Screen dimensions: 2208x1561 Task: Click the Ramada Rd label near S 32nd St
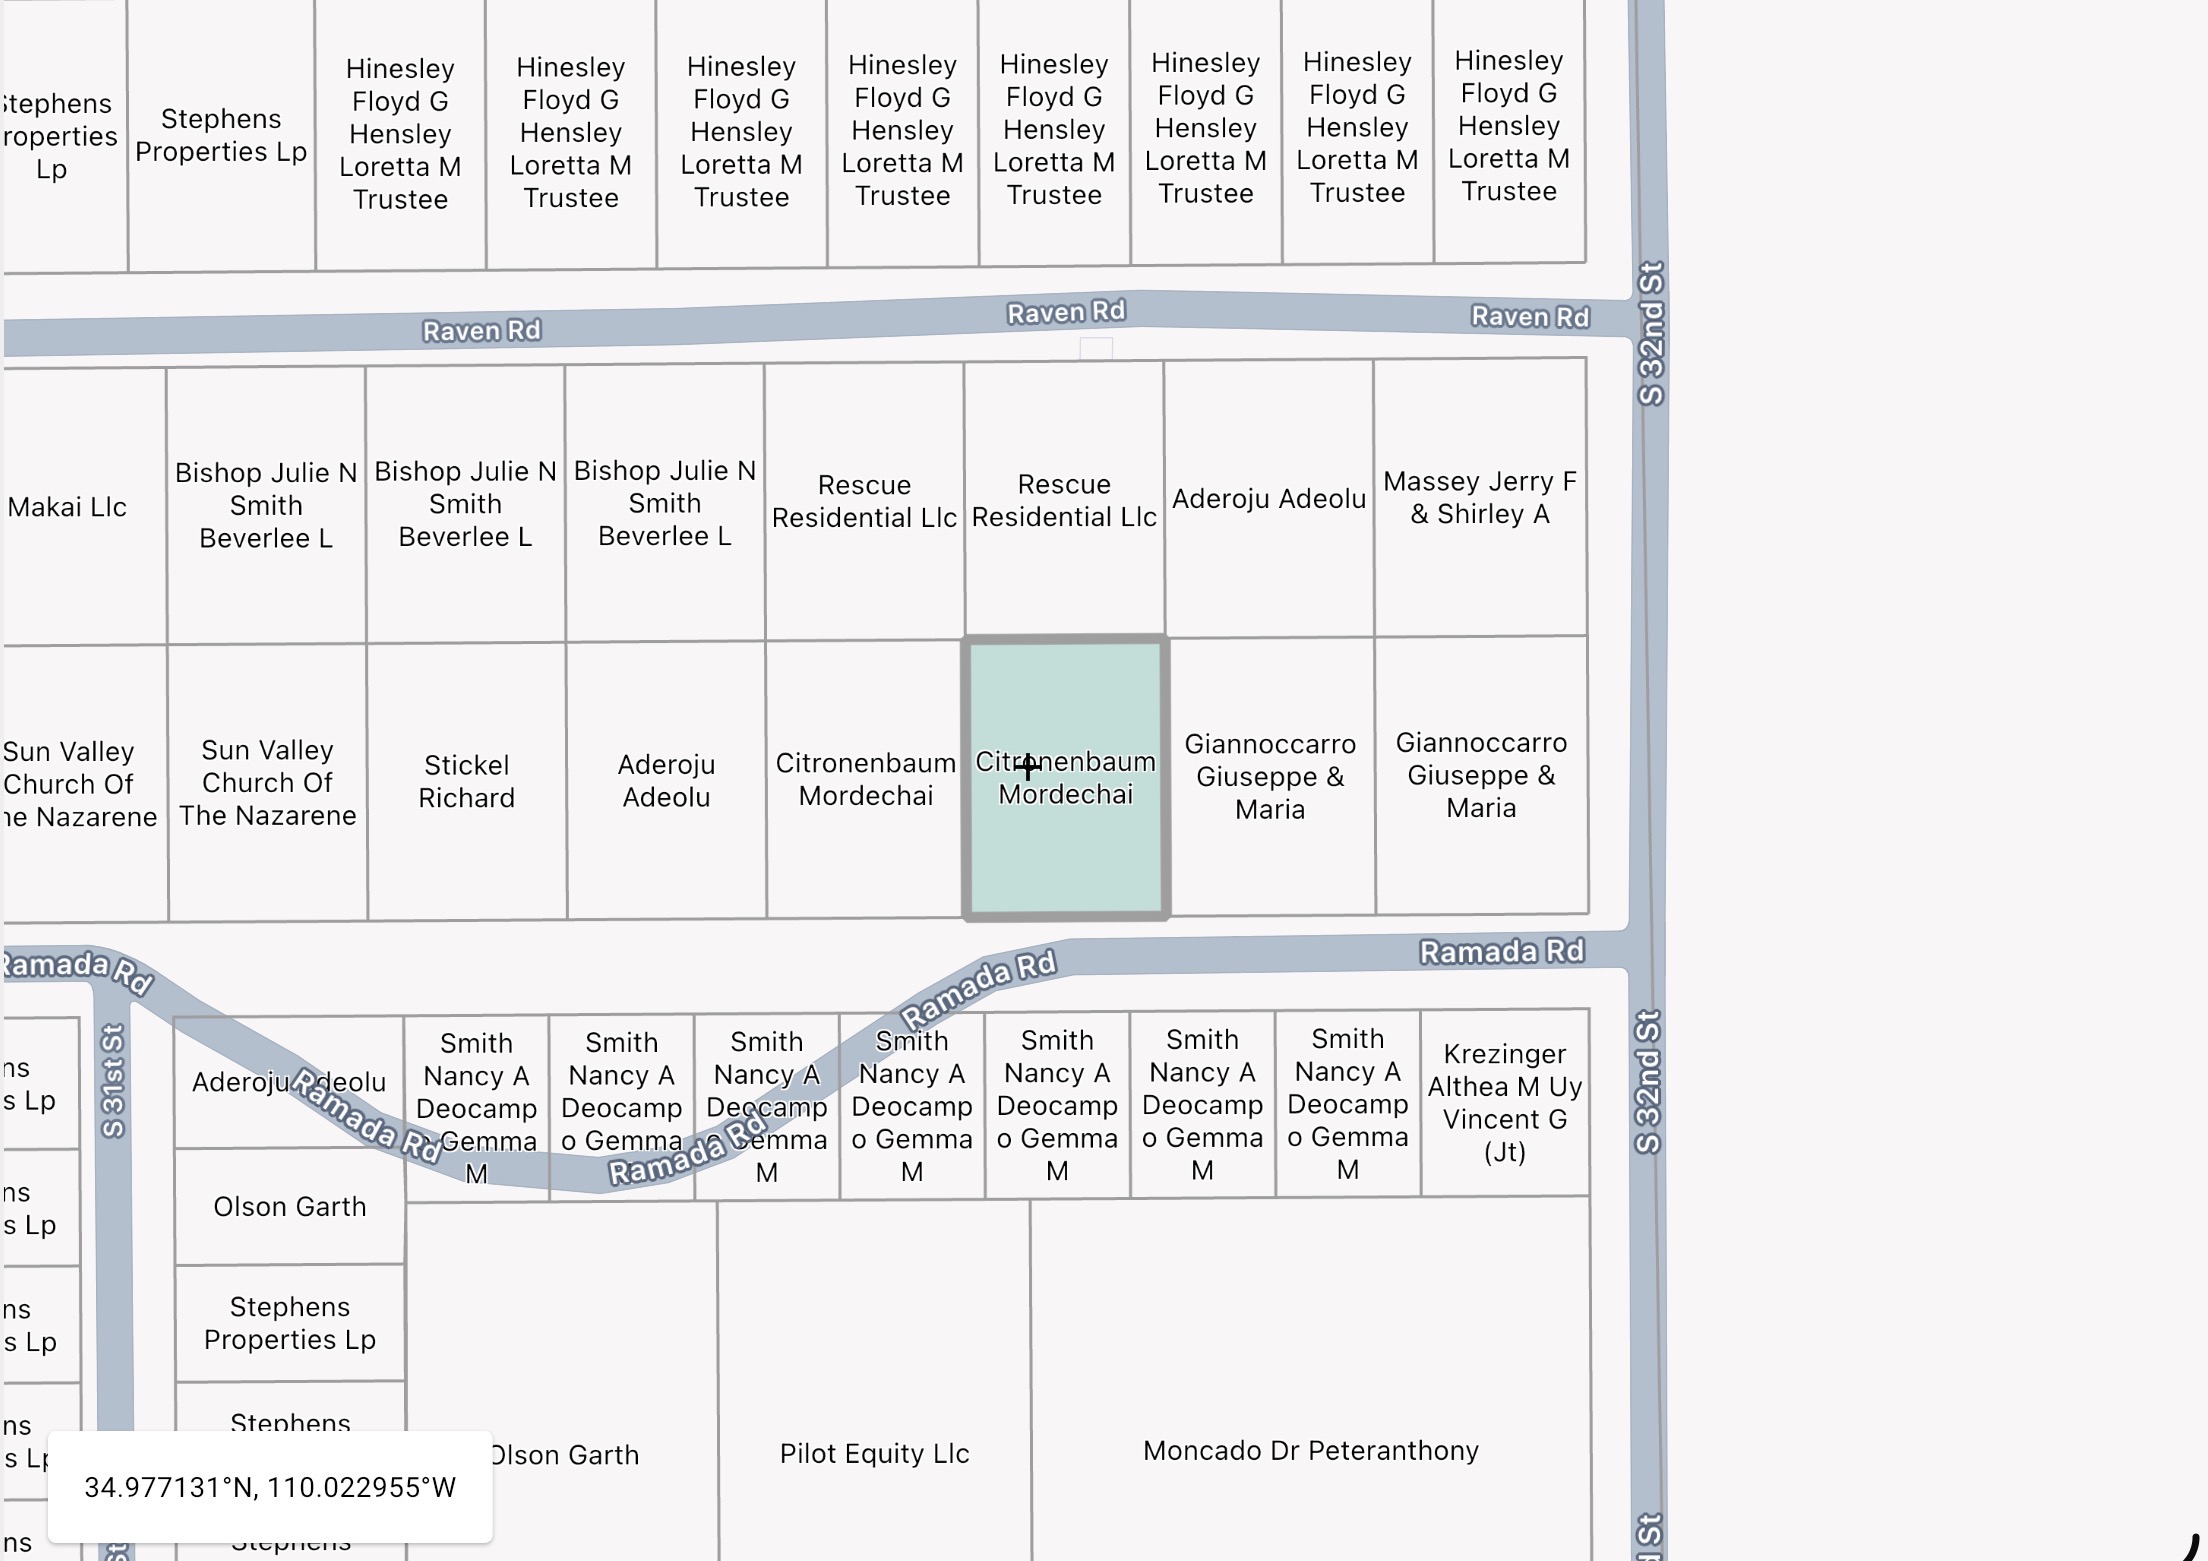[1501, 951]
